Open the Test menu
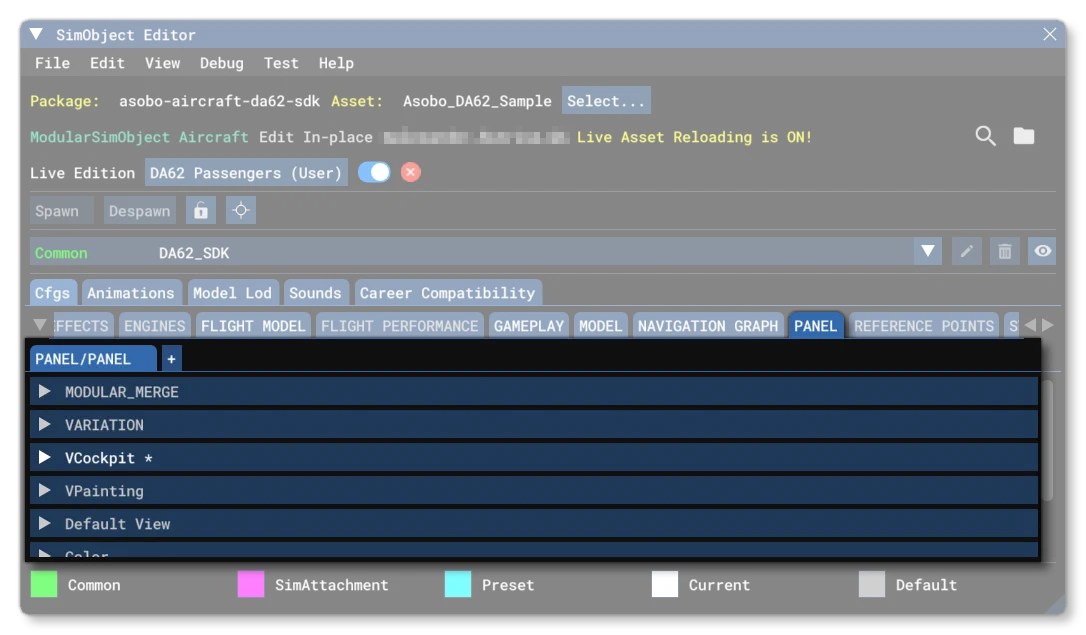The image size is (1086, 635). coord(281,63)
